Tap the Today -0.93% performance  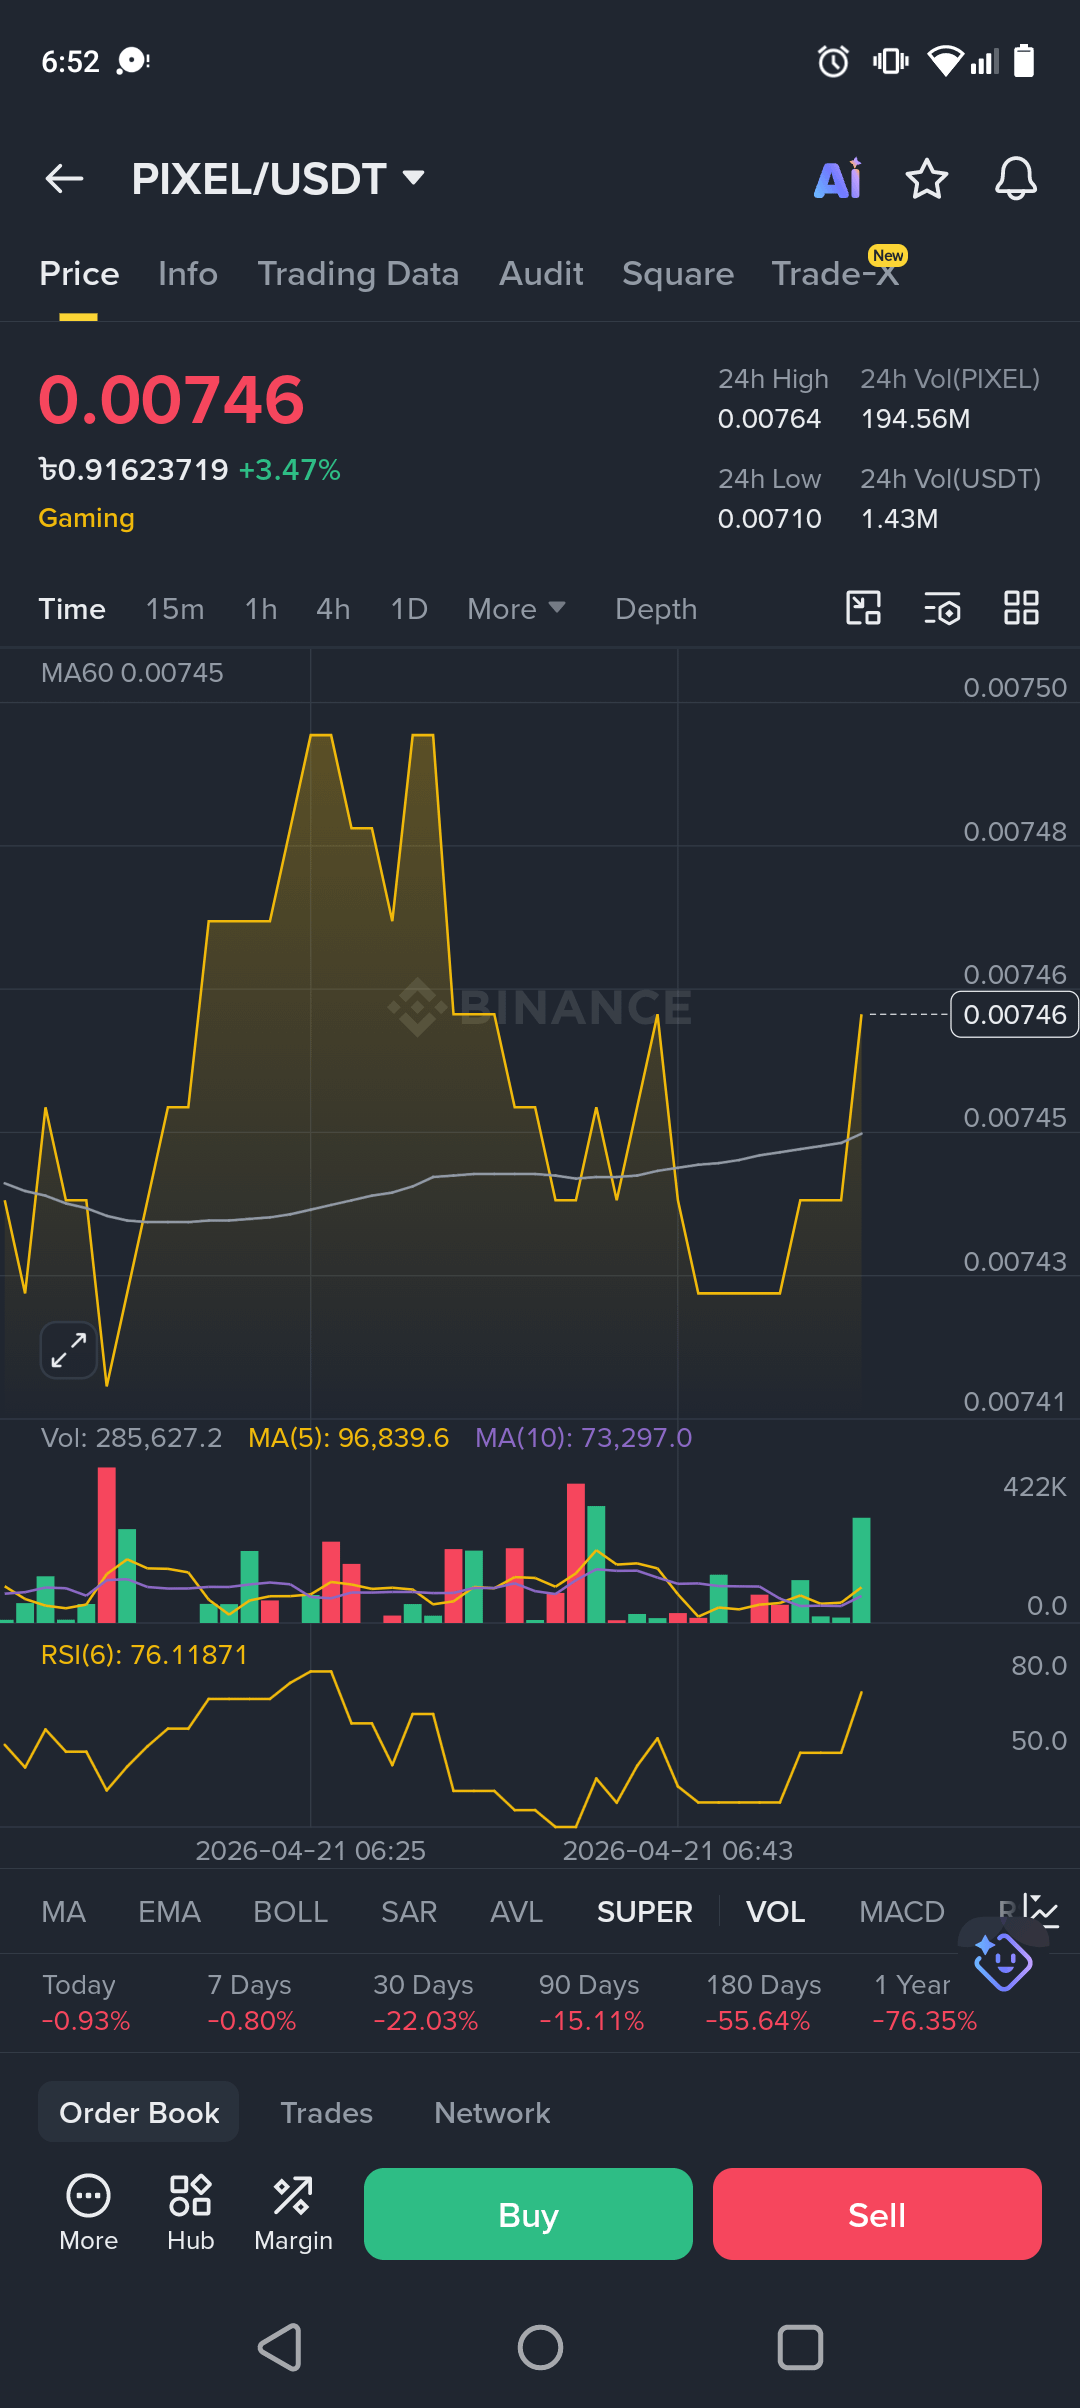(x=86, y=2002)
